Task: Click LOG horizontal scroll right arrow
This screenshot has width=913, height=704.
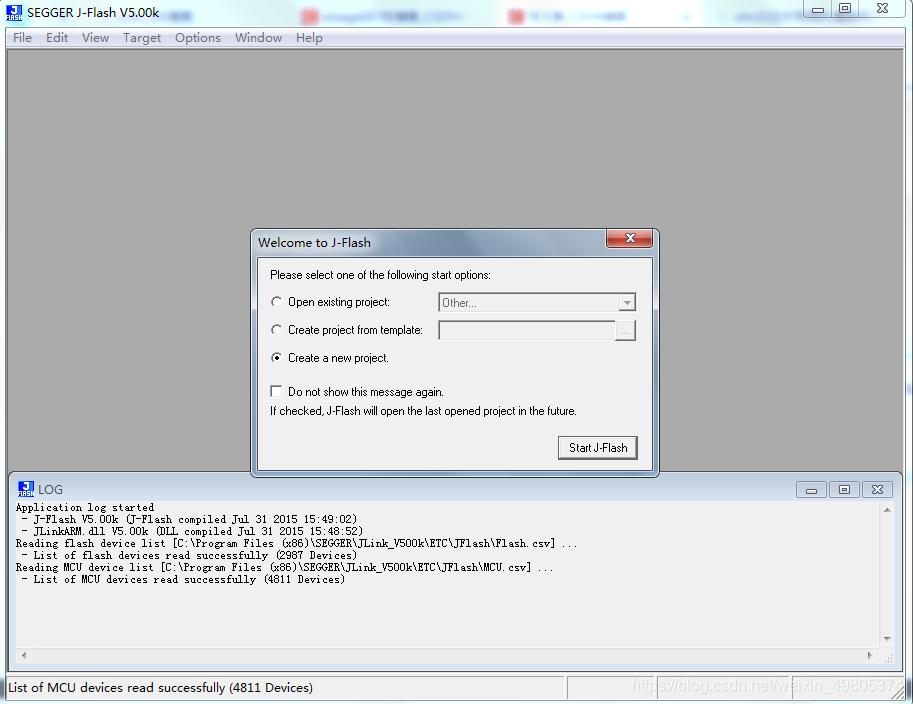Action: (x=870, y=655)
